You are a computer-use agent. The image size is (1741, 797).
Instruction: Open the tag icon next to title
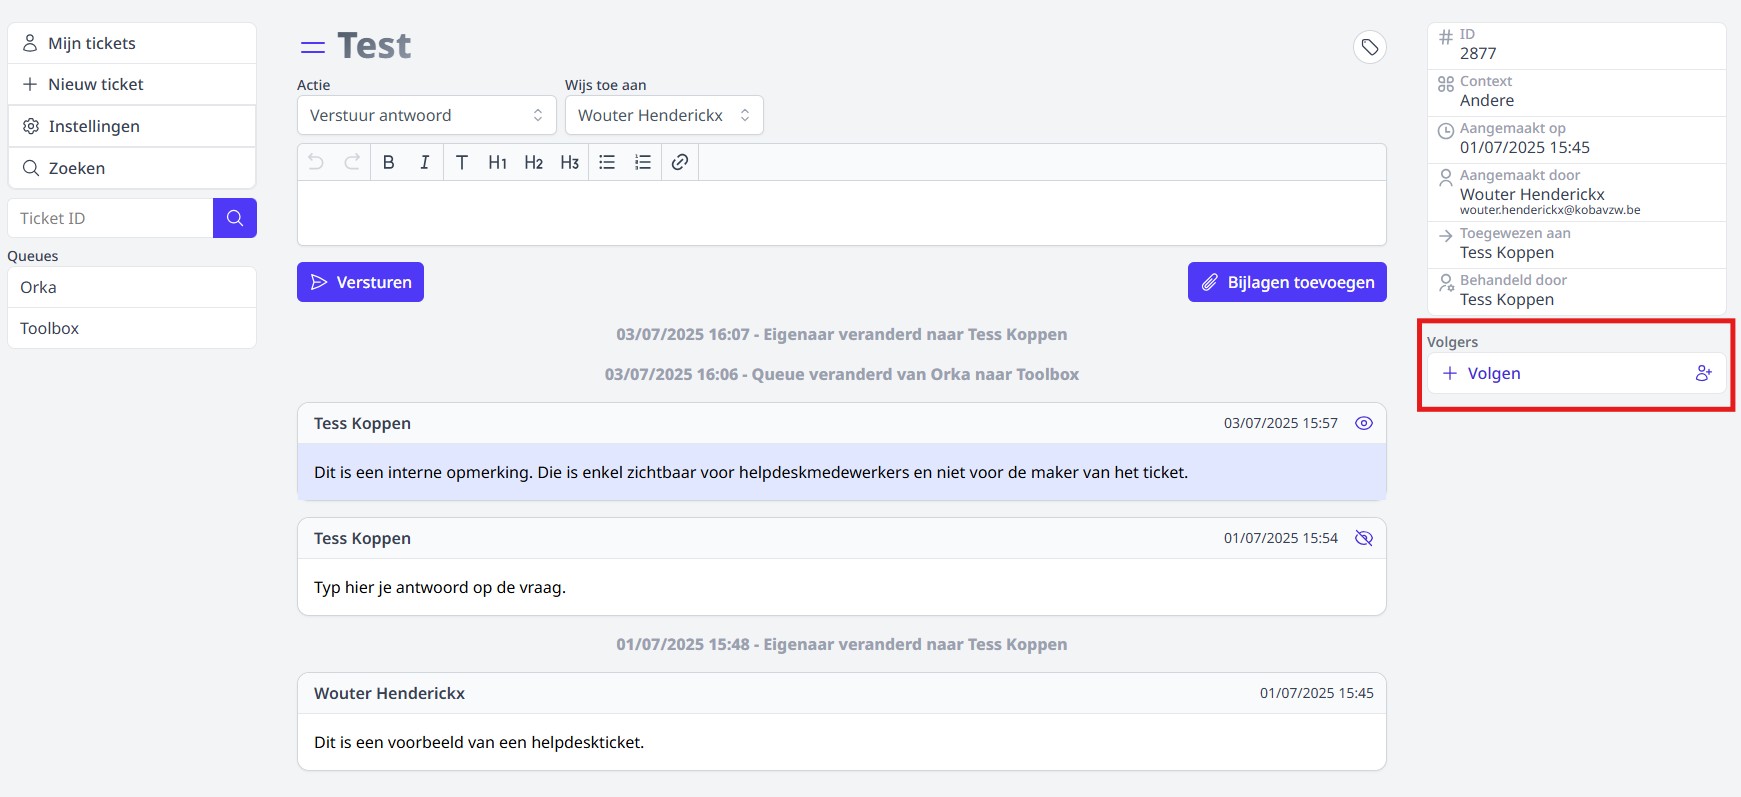1369,47
